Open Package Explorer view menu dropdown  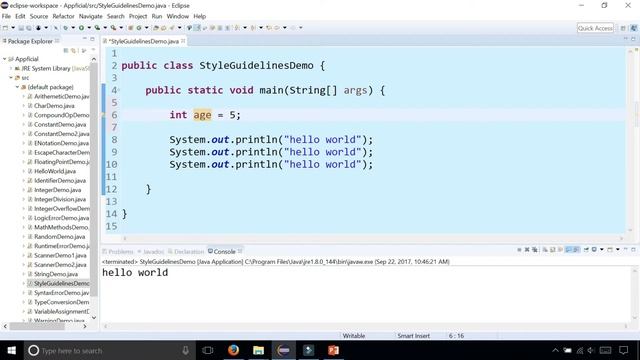point(93,50)
